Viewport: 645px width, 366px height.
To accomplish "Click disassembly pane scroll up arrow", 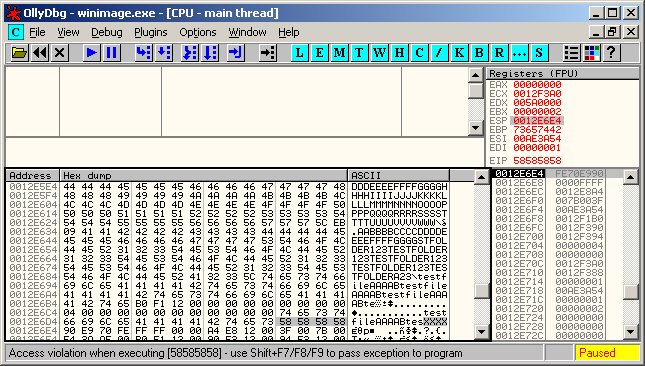I will [476, 75].
